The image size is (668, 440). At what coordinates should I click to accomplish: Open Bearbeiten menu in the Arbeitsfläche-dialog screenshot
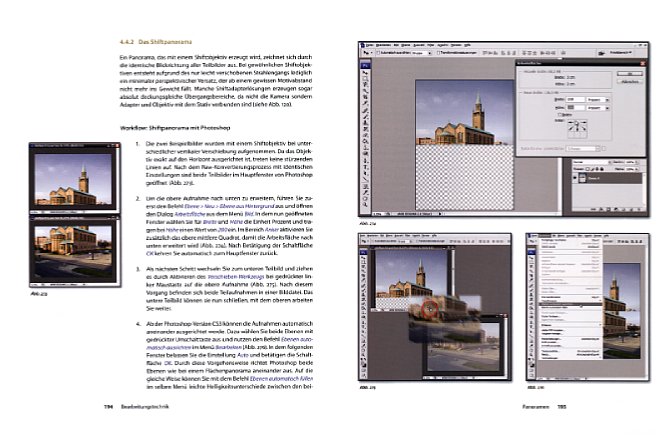[x=383, y=45]
